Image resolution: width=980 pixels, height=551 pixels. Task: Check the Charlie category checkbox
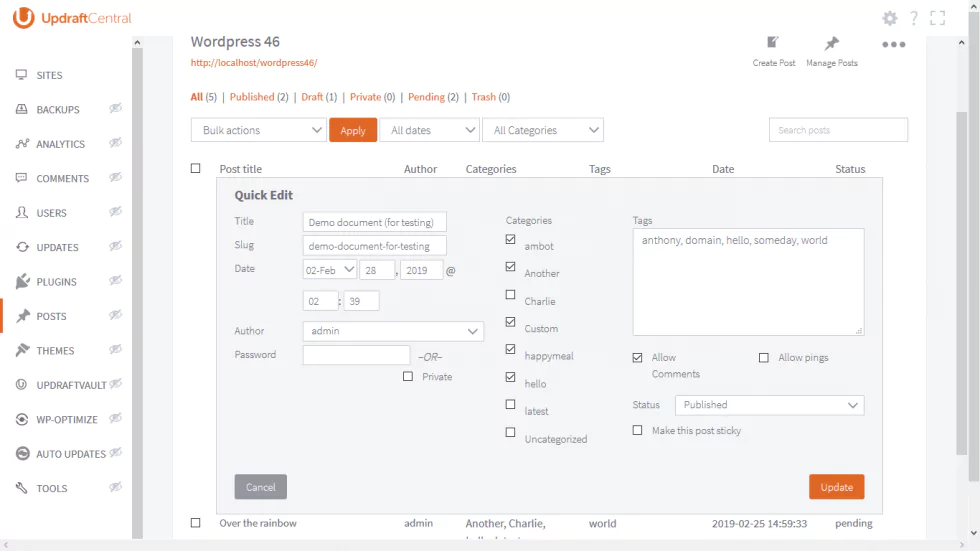(511, 295)
